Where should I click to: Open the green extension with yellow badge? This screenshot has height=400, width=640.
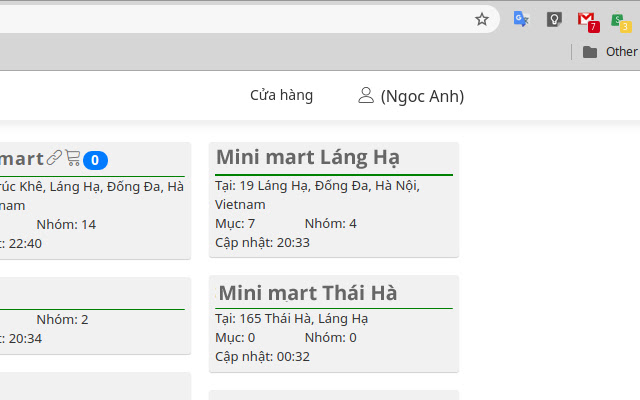(620, 20)
